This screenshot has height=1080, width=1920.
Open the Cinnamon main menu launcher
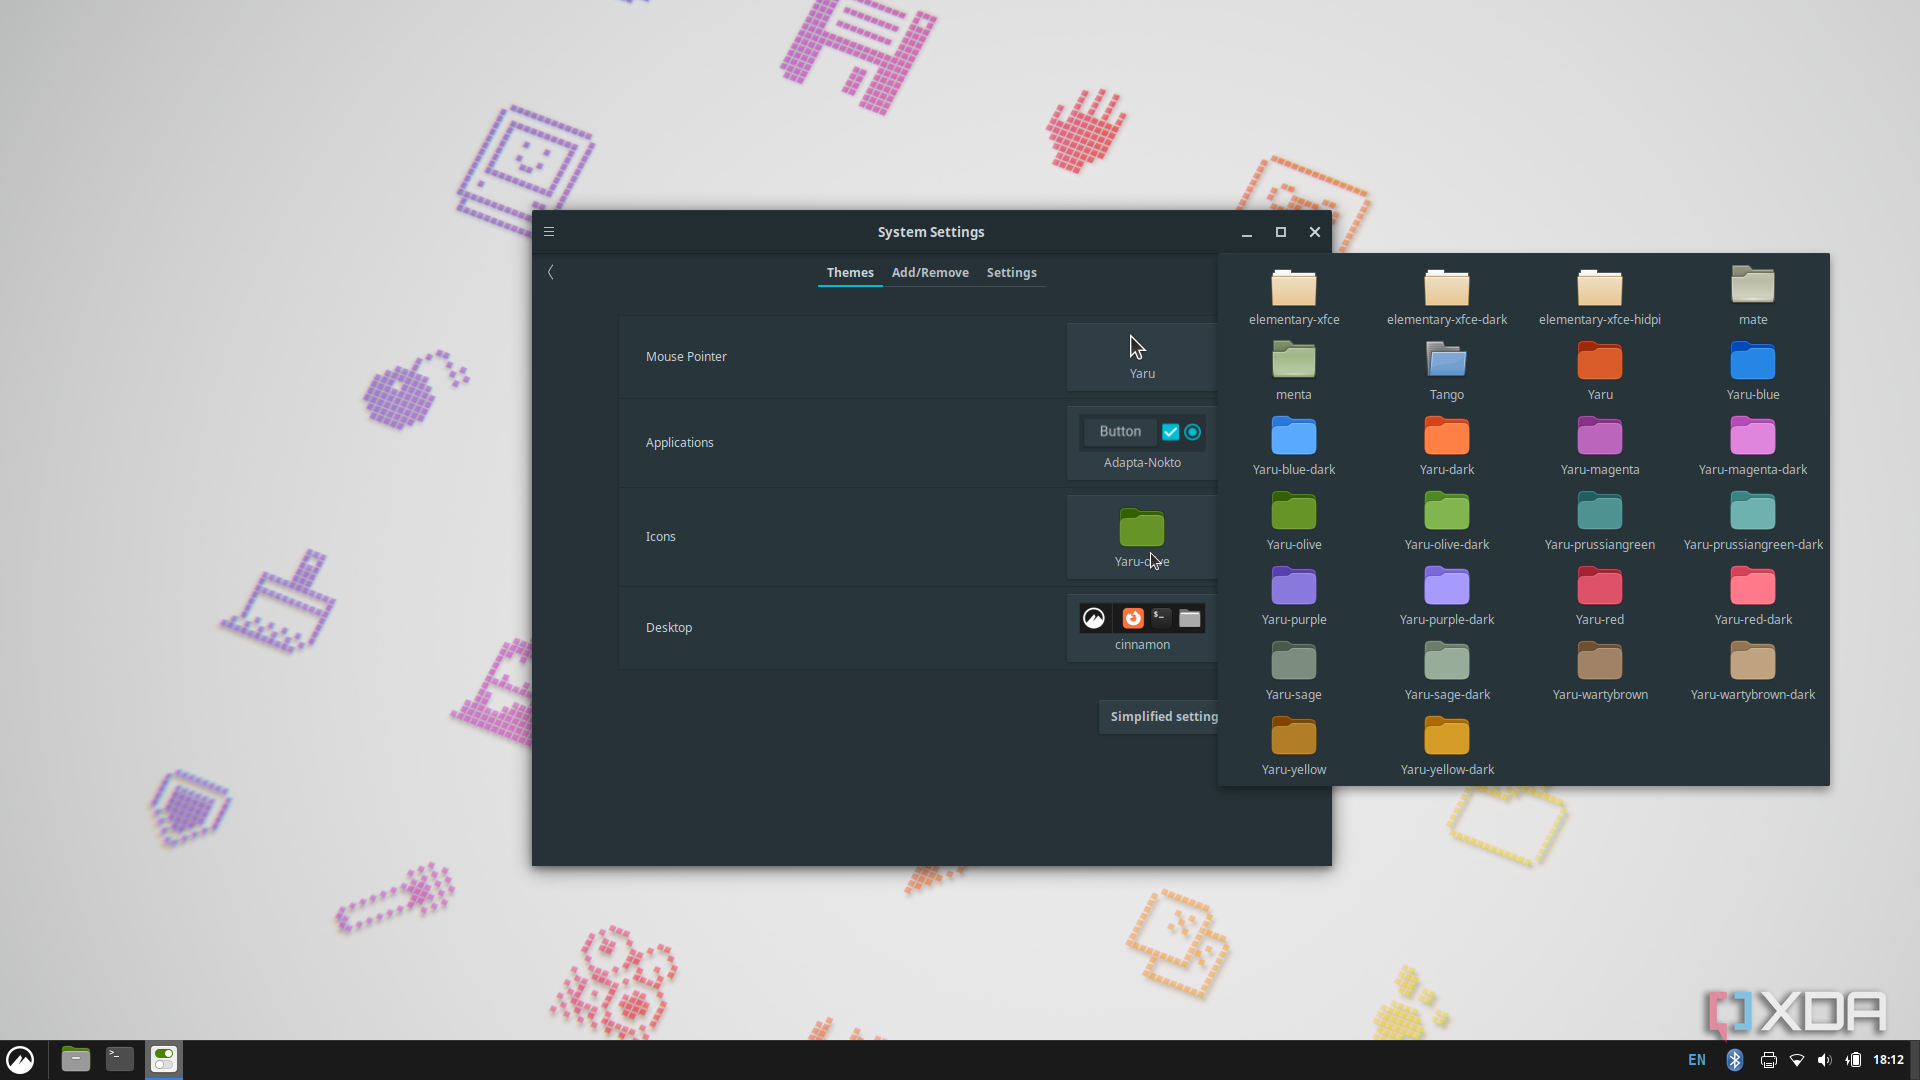click(20, 1060)
